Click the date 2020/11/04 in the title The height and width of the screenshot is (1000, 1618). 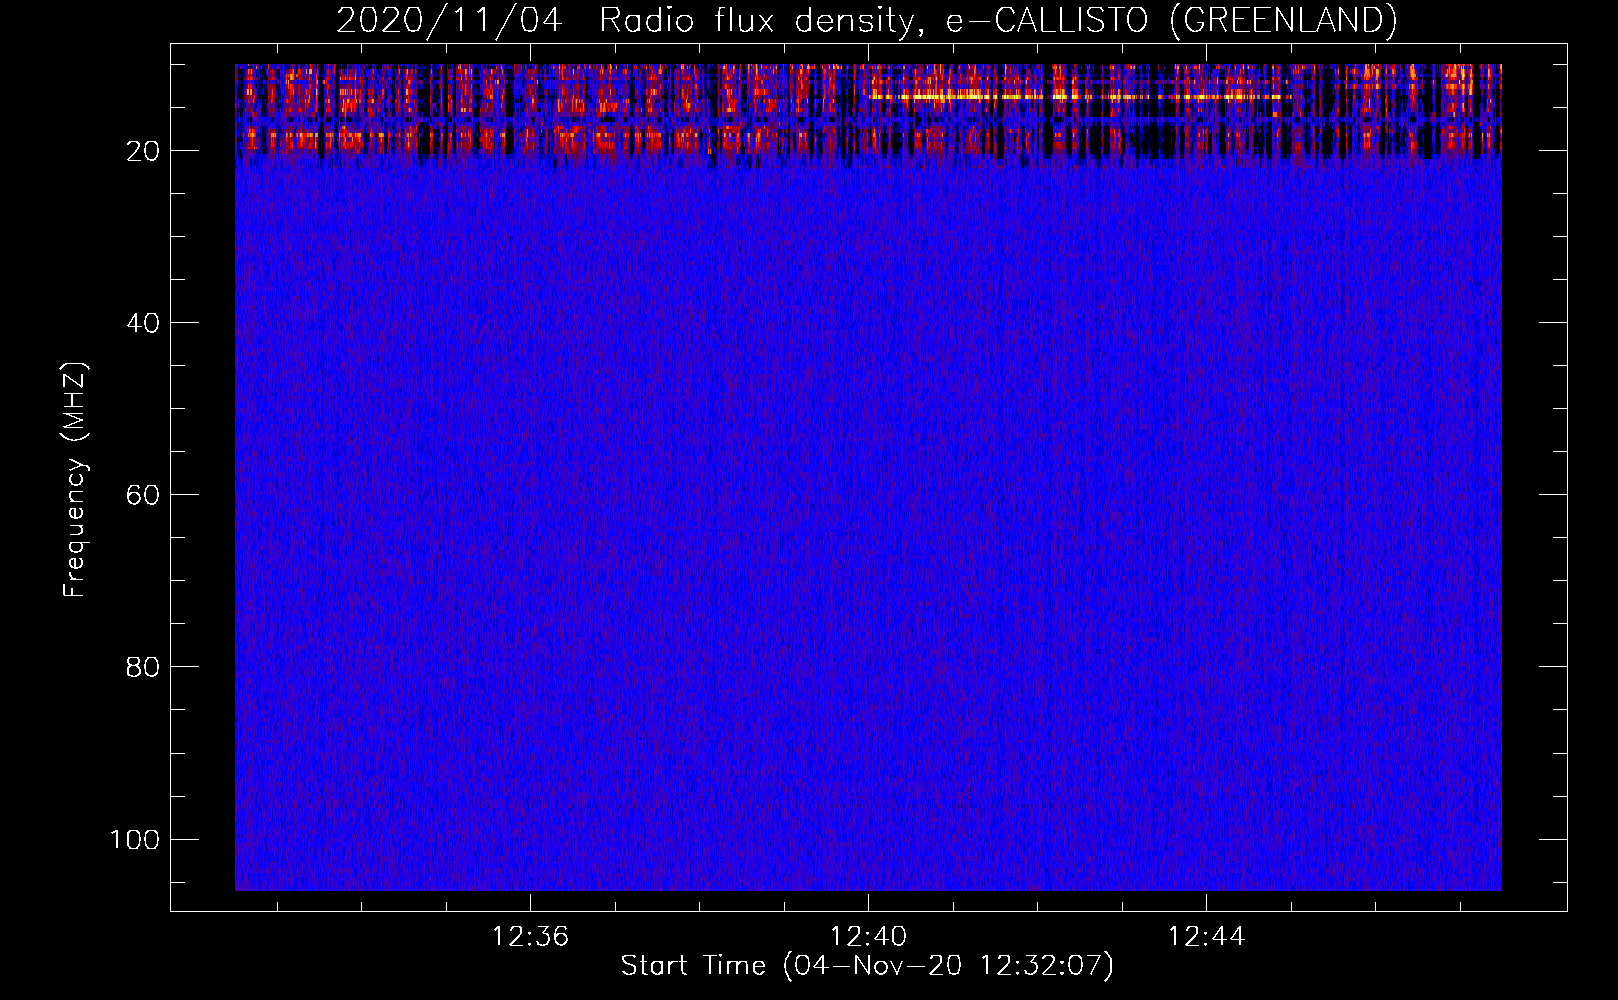tap(449, 20)
